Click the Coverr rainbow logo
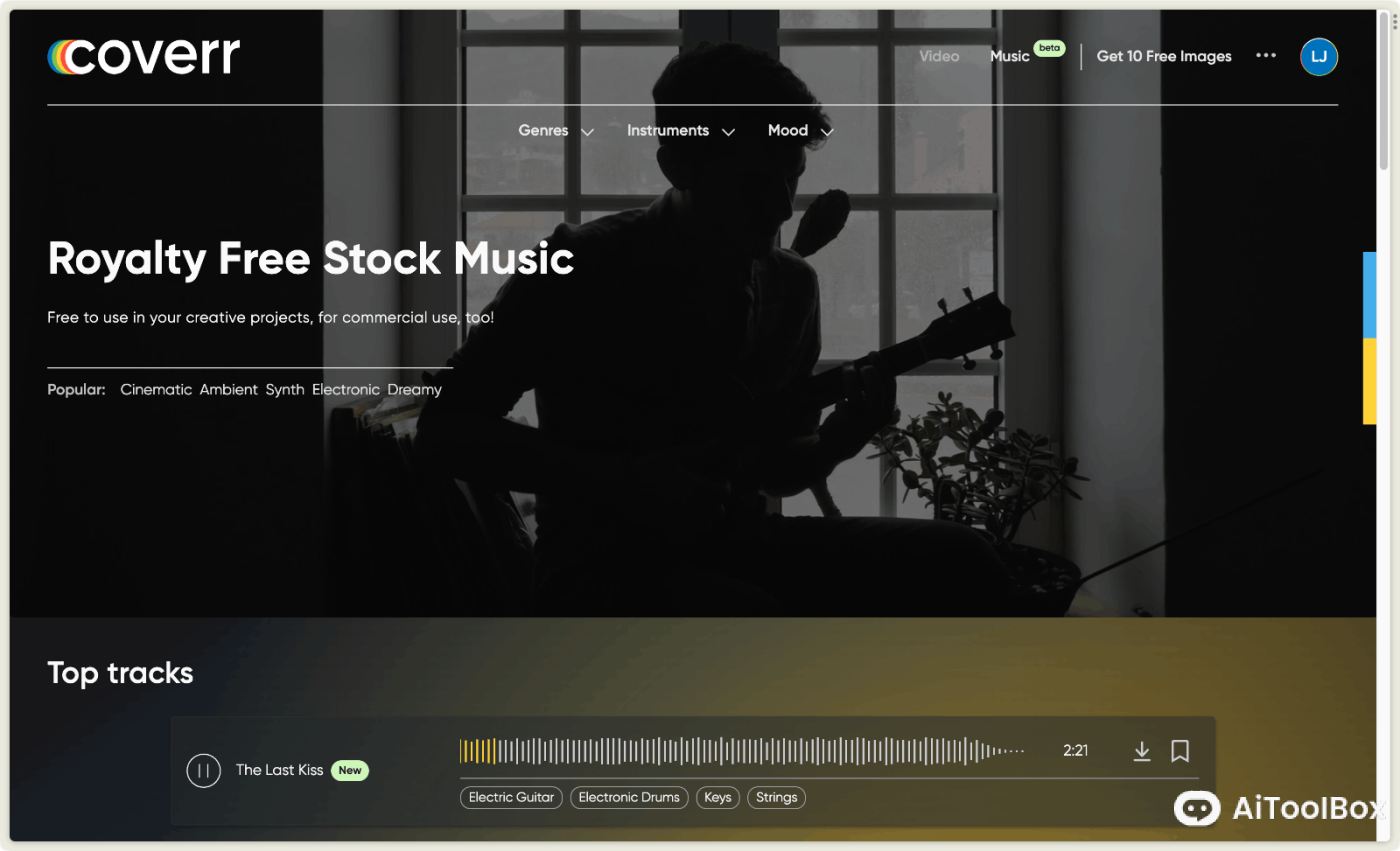This screenshot has height=851, width=1400. (143, 56)
